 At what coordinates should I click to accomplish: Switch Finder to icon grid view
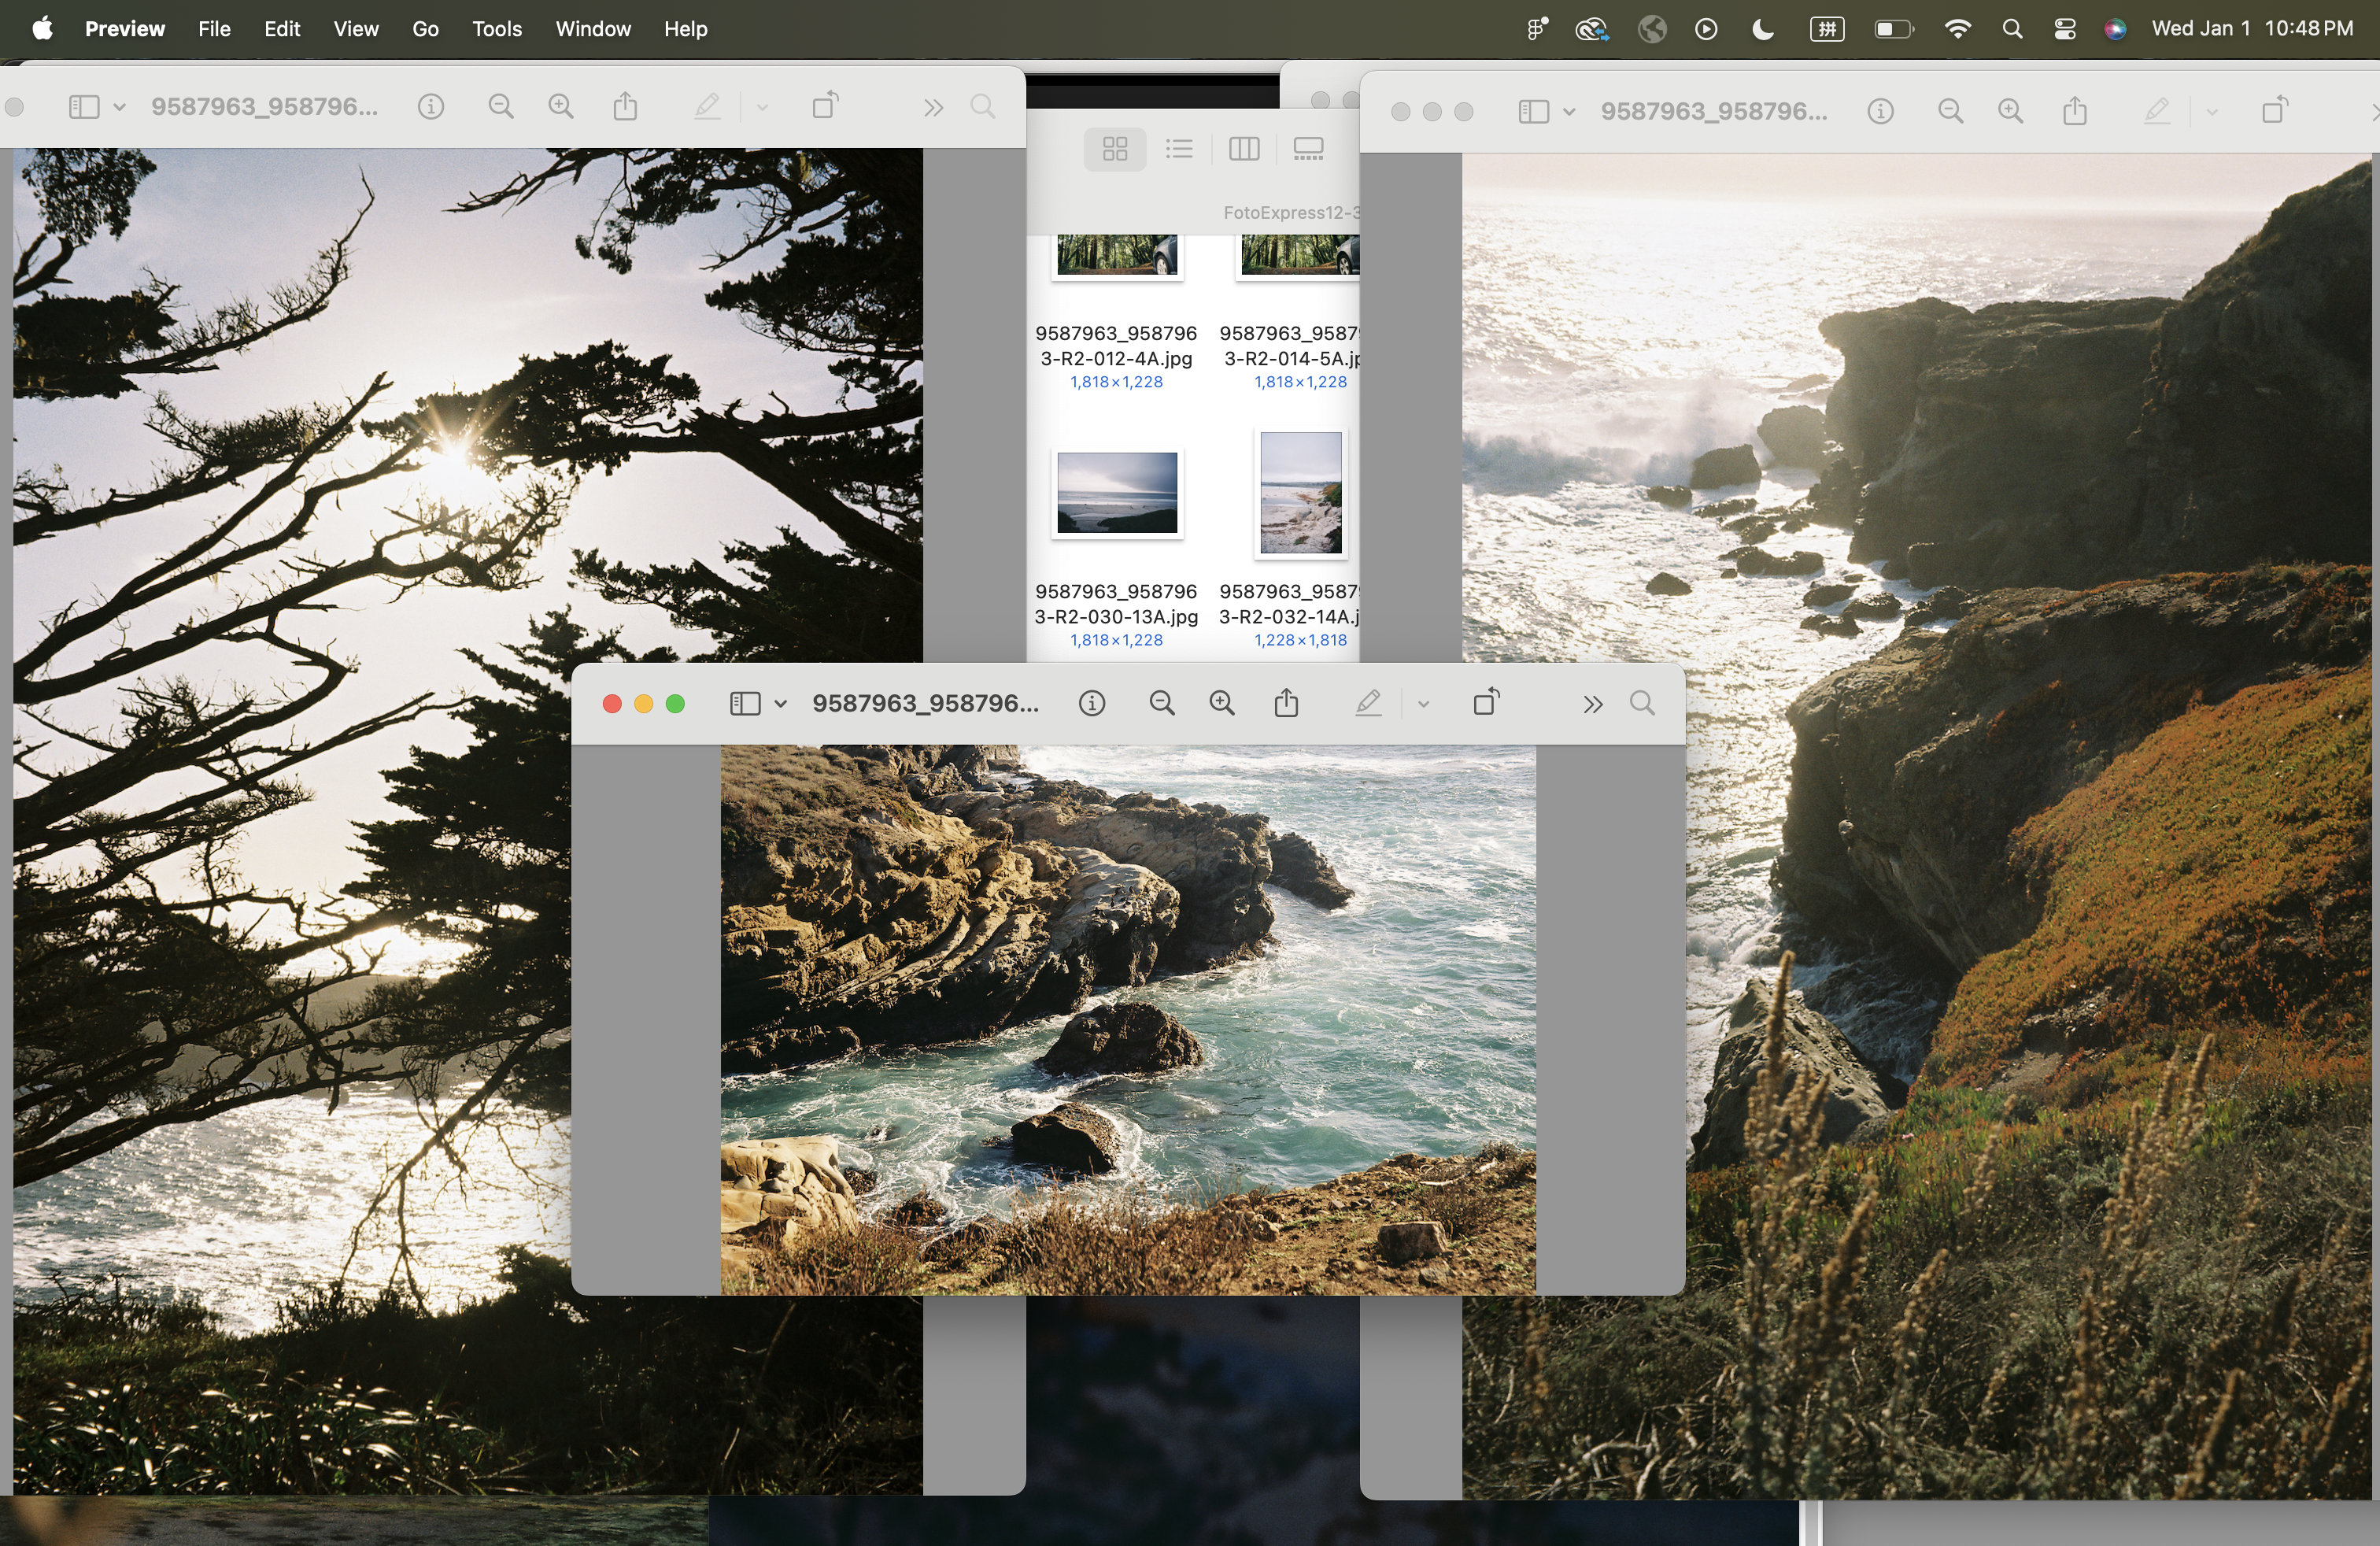pos(1115,149)
